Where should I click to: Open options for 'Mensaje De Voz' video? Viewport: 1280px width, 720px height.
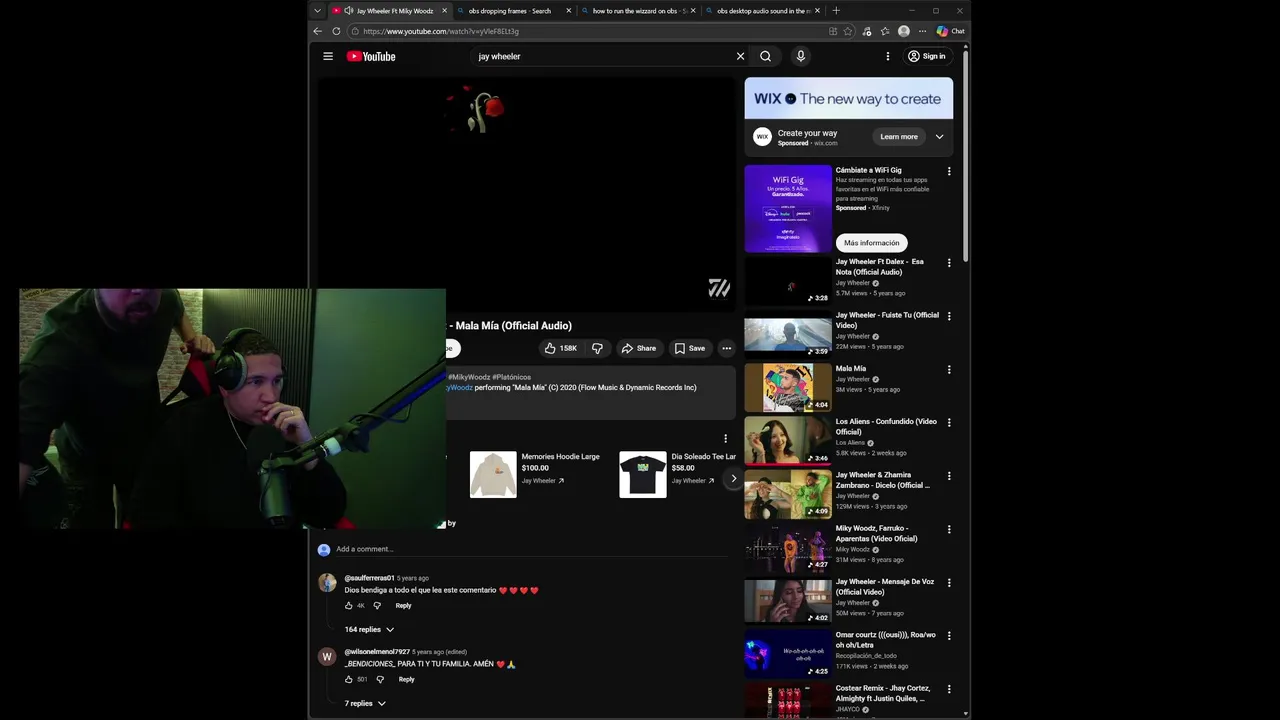[x=949, y=583]
